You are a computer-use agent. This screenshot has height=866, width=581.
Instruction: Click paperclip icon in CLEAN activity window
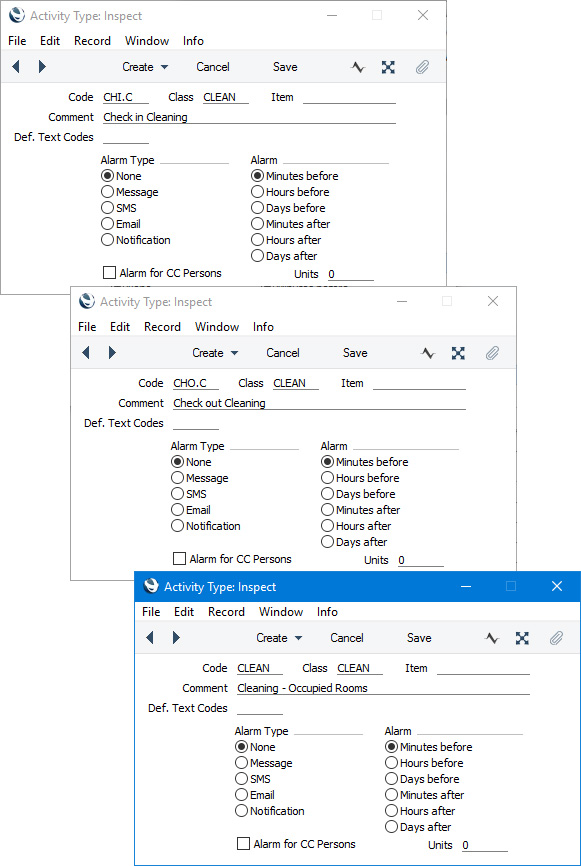556,638
